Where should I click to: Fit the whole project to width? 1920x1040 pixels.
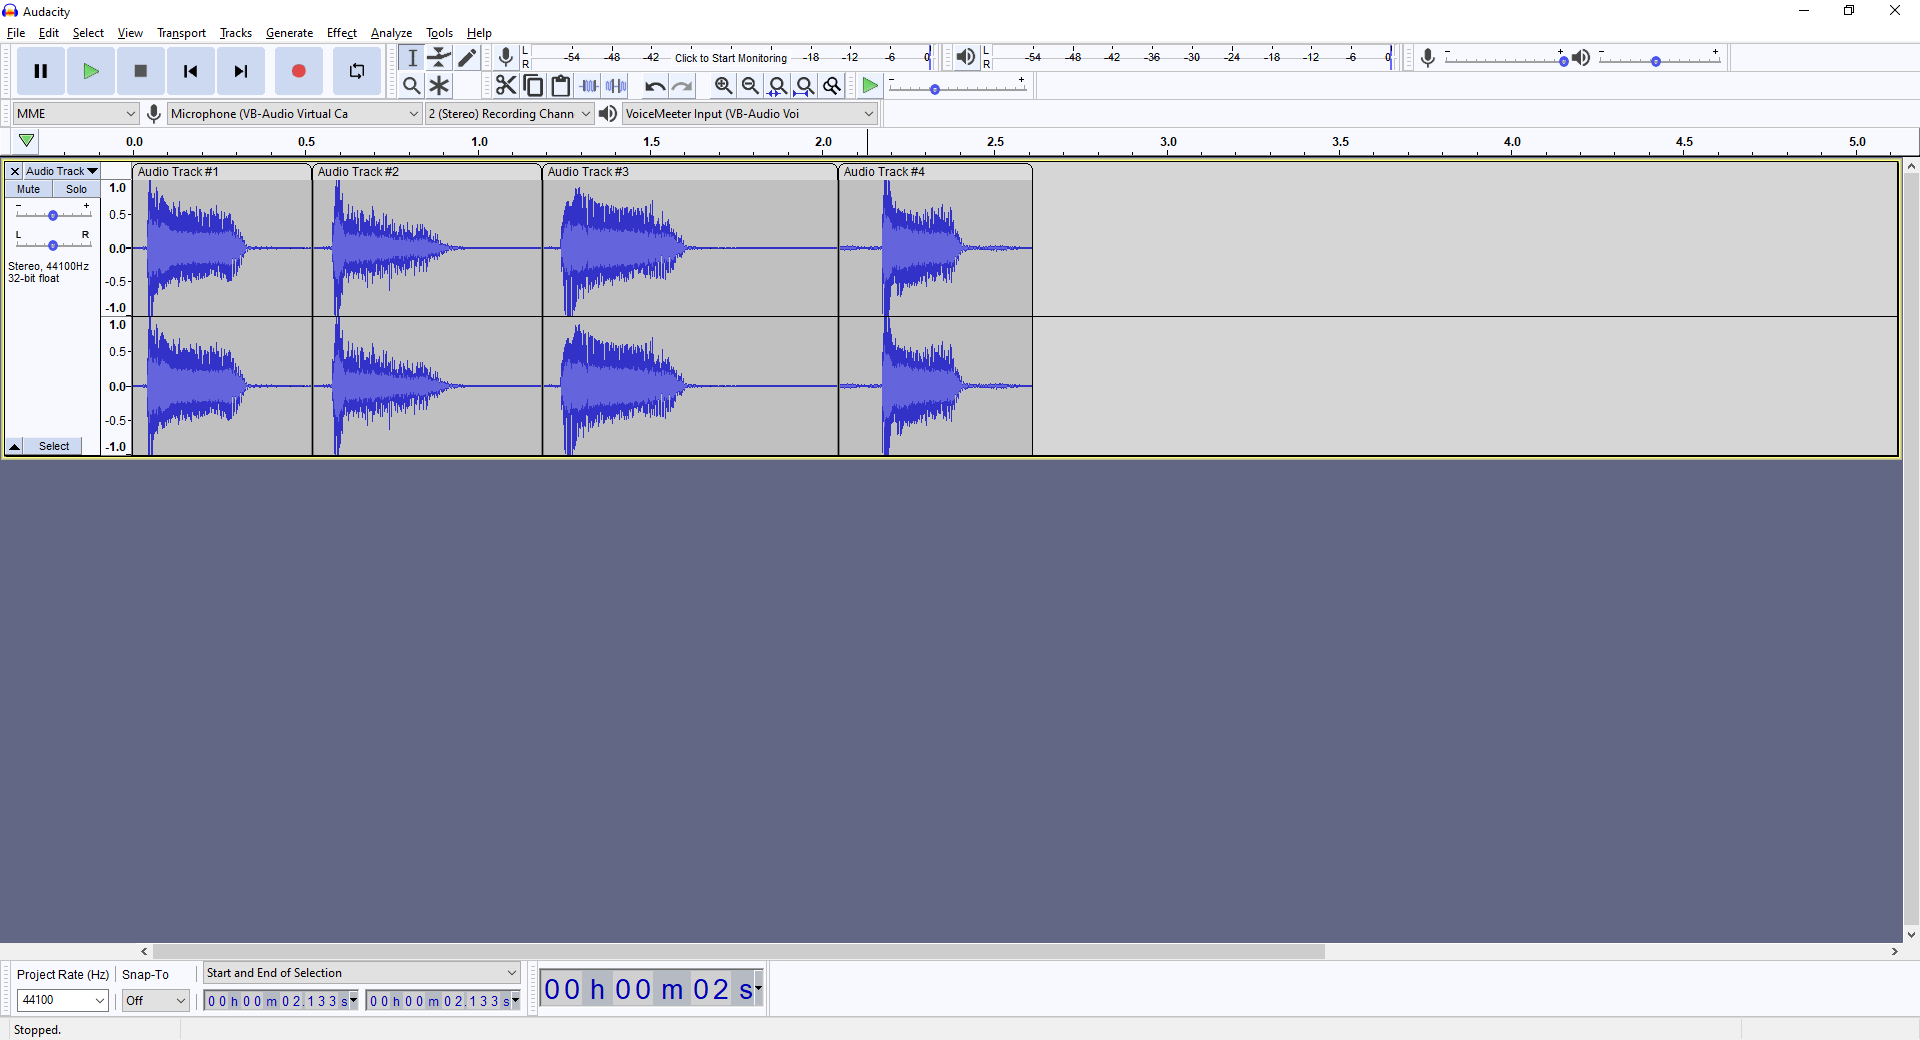click(x=804, y=86)
